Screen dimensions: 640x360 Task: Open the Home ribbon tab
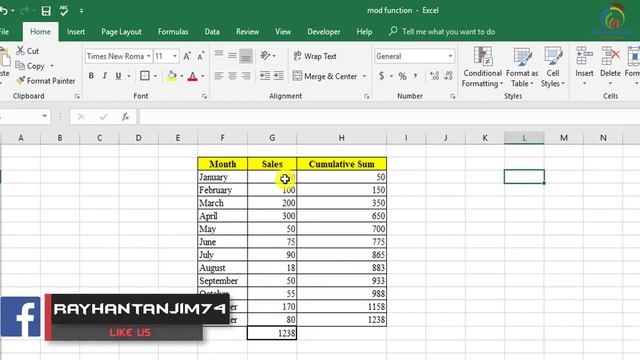click(40, 32)
